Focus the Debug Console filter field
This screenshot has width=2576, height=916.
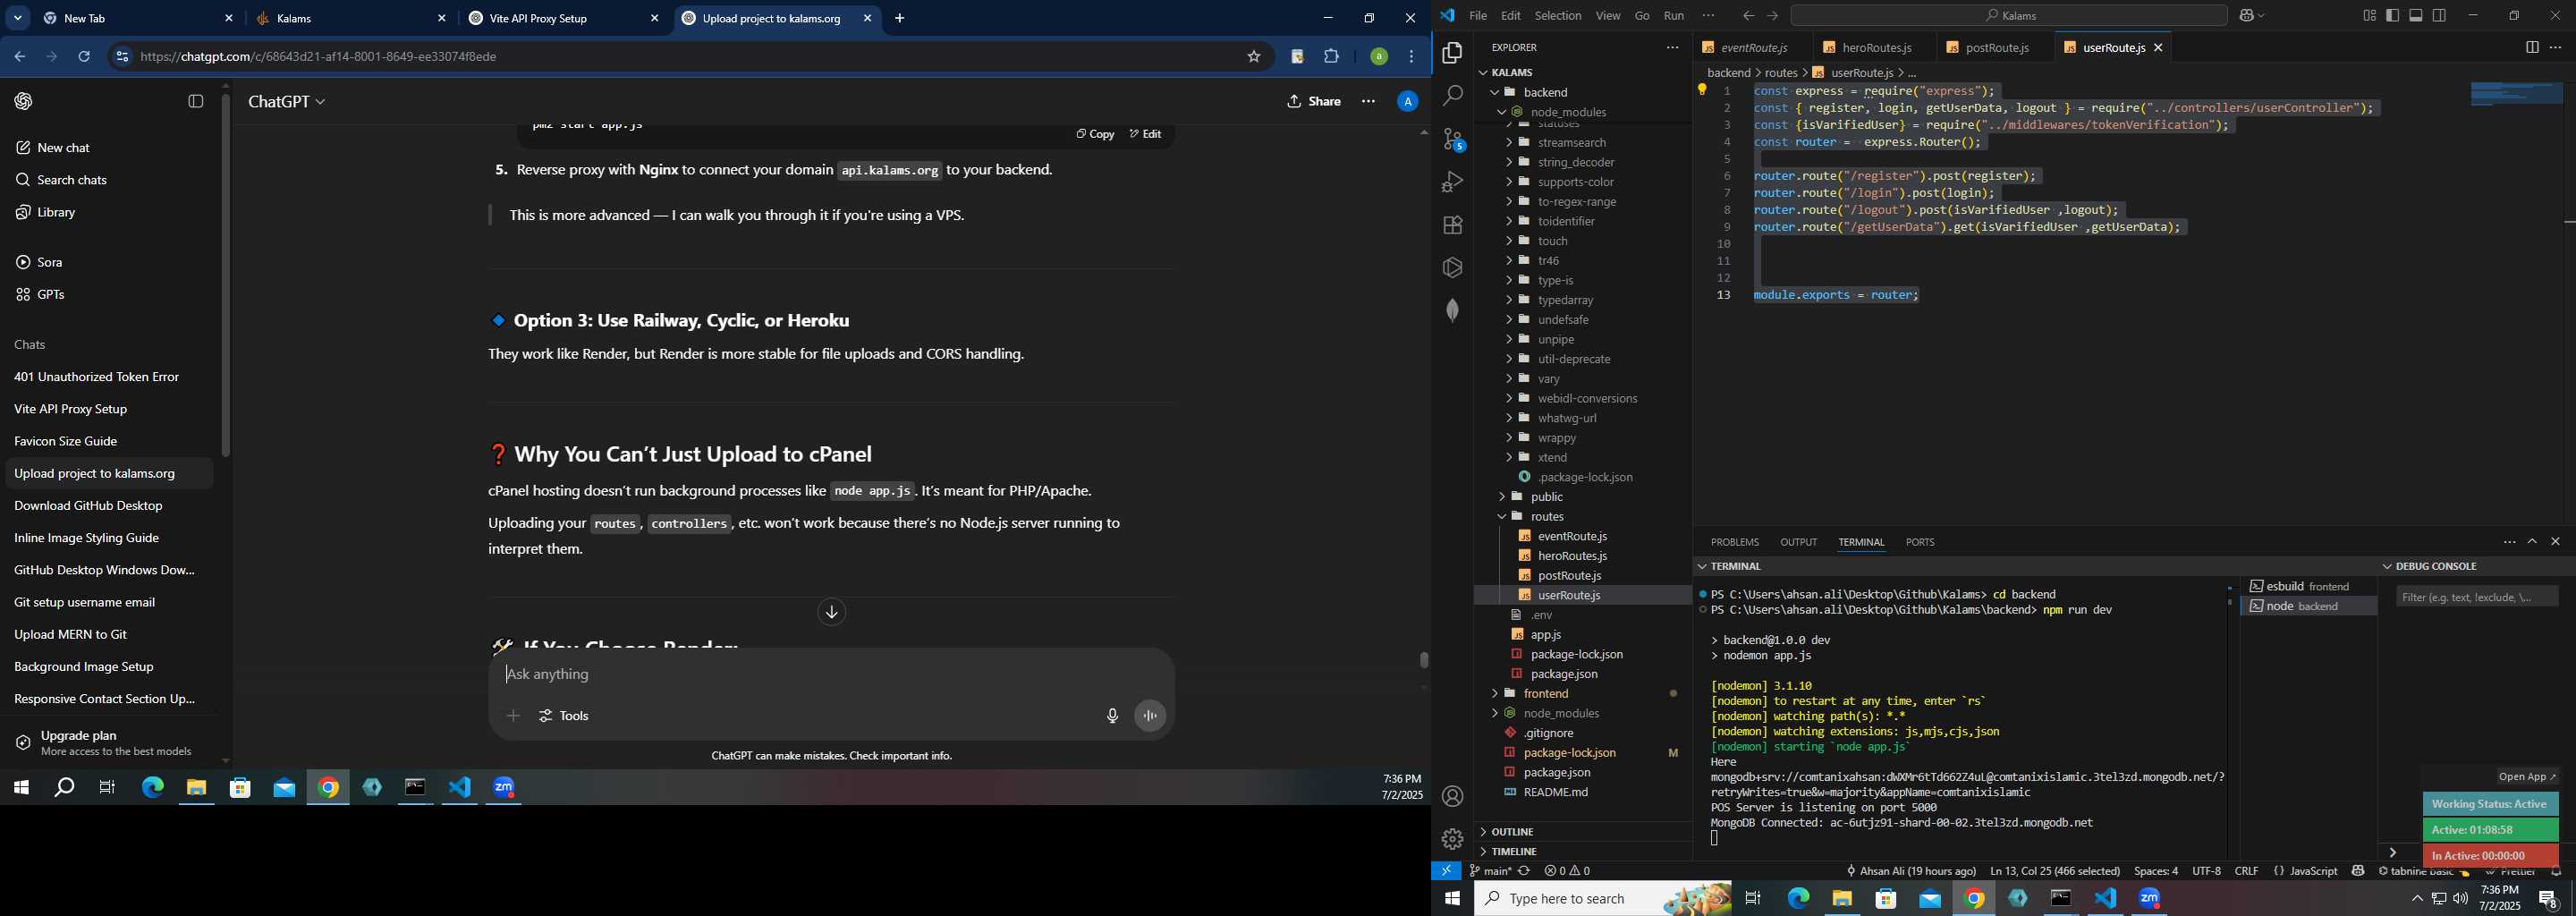pos(2477,597)
